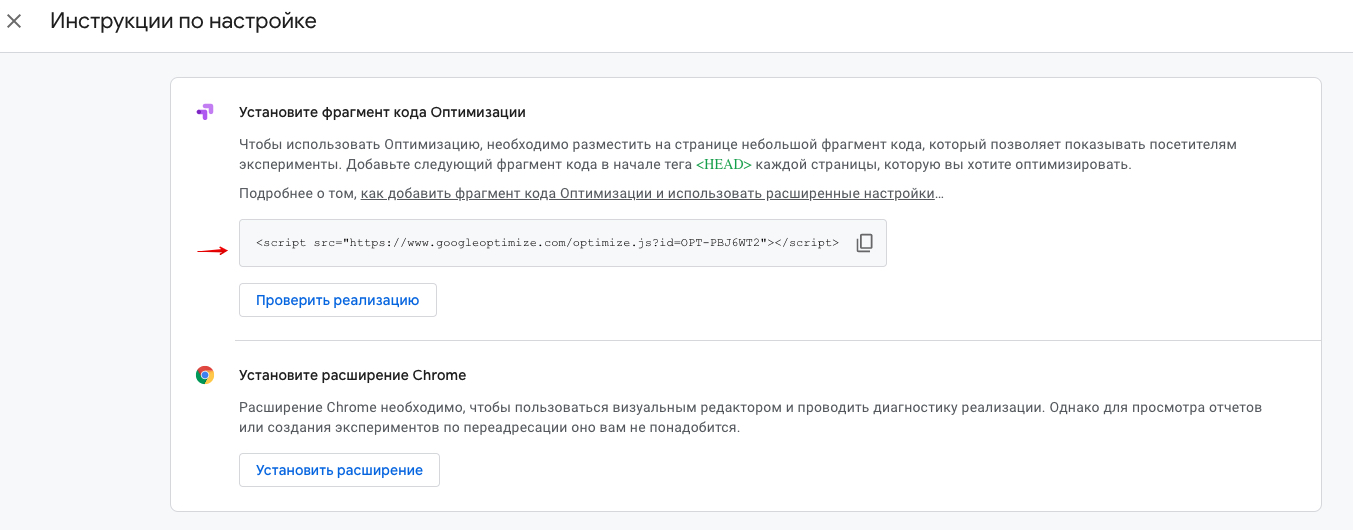This screenshot has height=530, width=1353.
Task: Click the OPT-PBJ6WT2 container ID in the snippet
Action: point(722,243)
